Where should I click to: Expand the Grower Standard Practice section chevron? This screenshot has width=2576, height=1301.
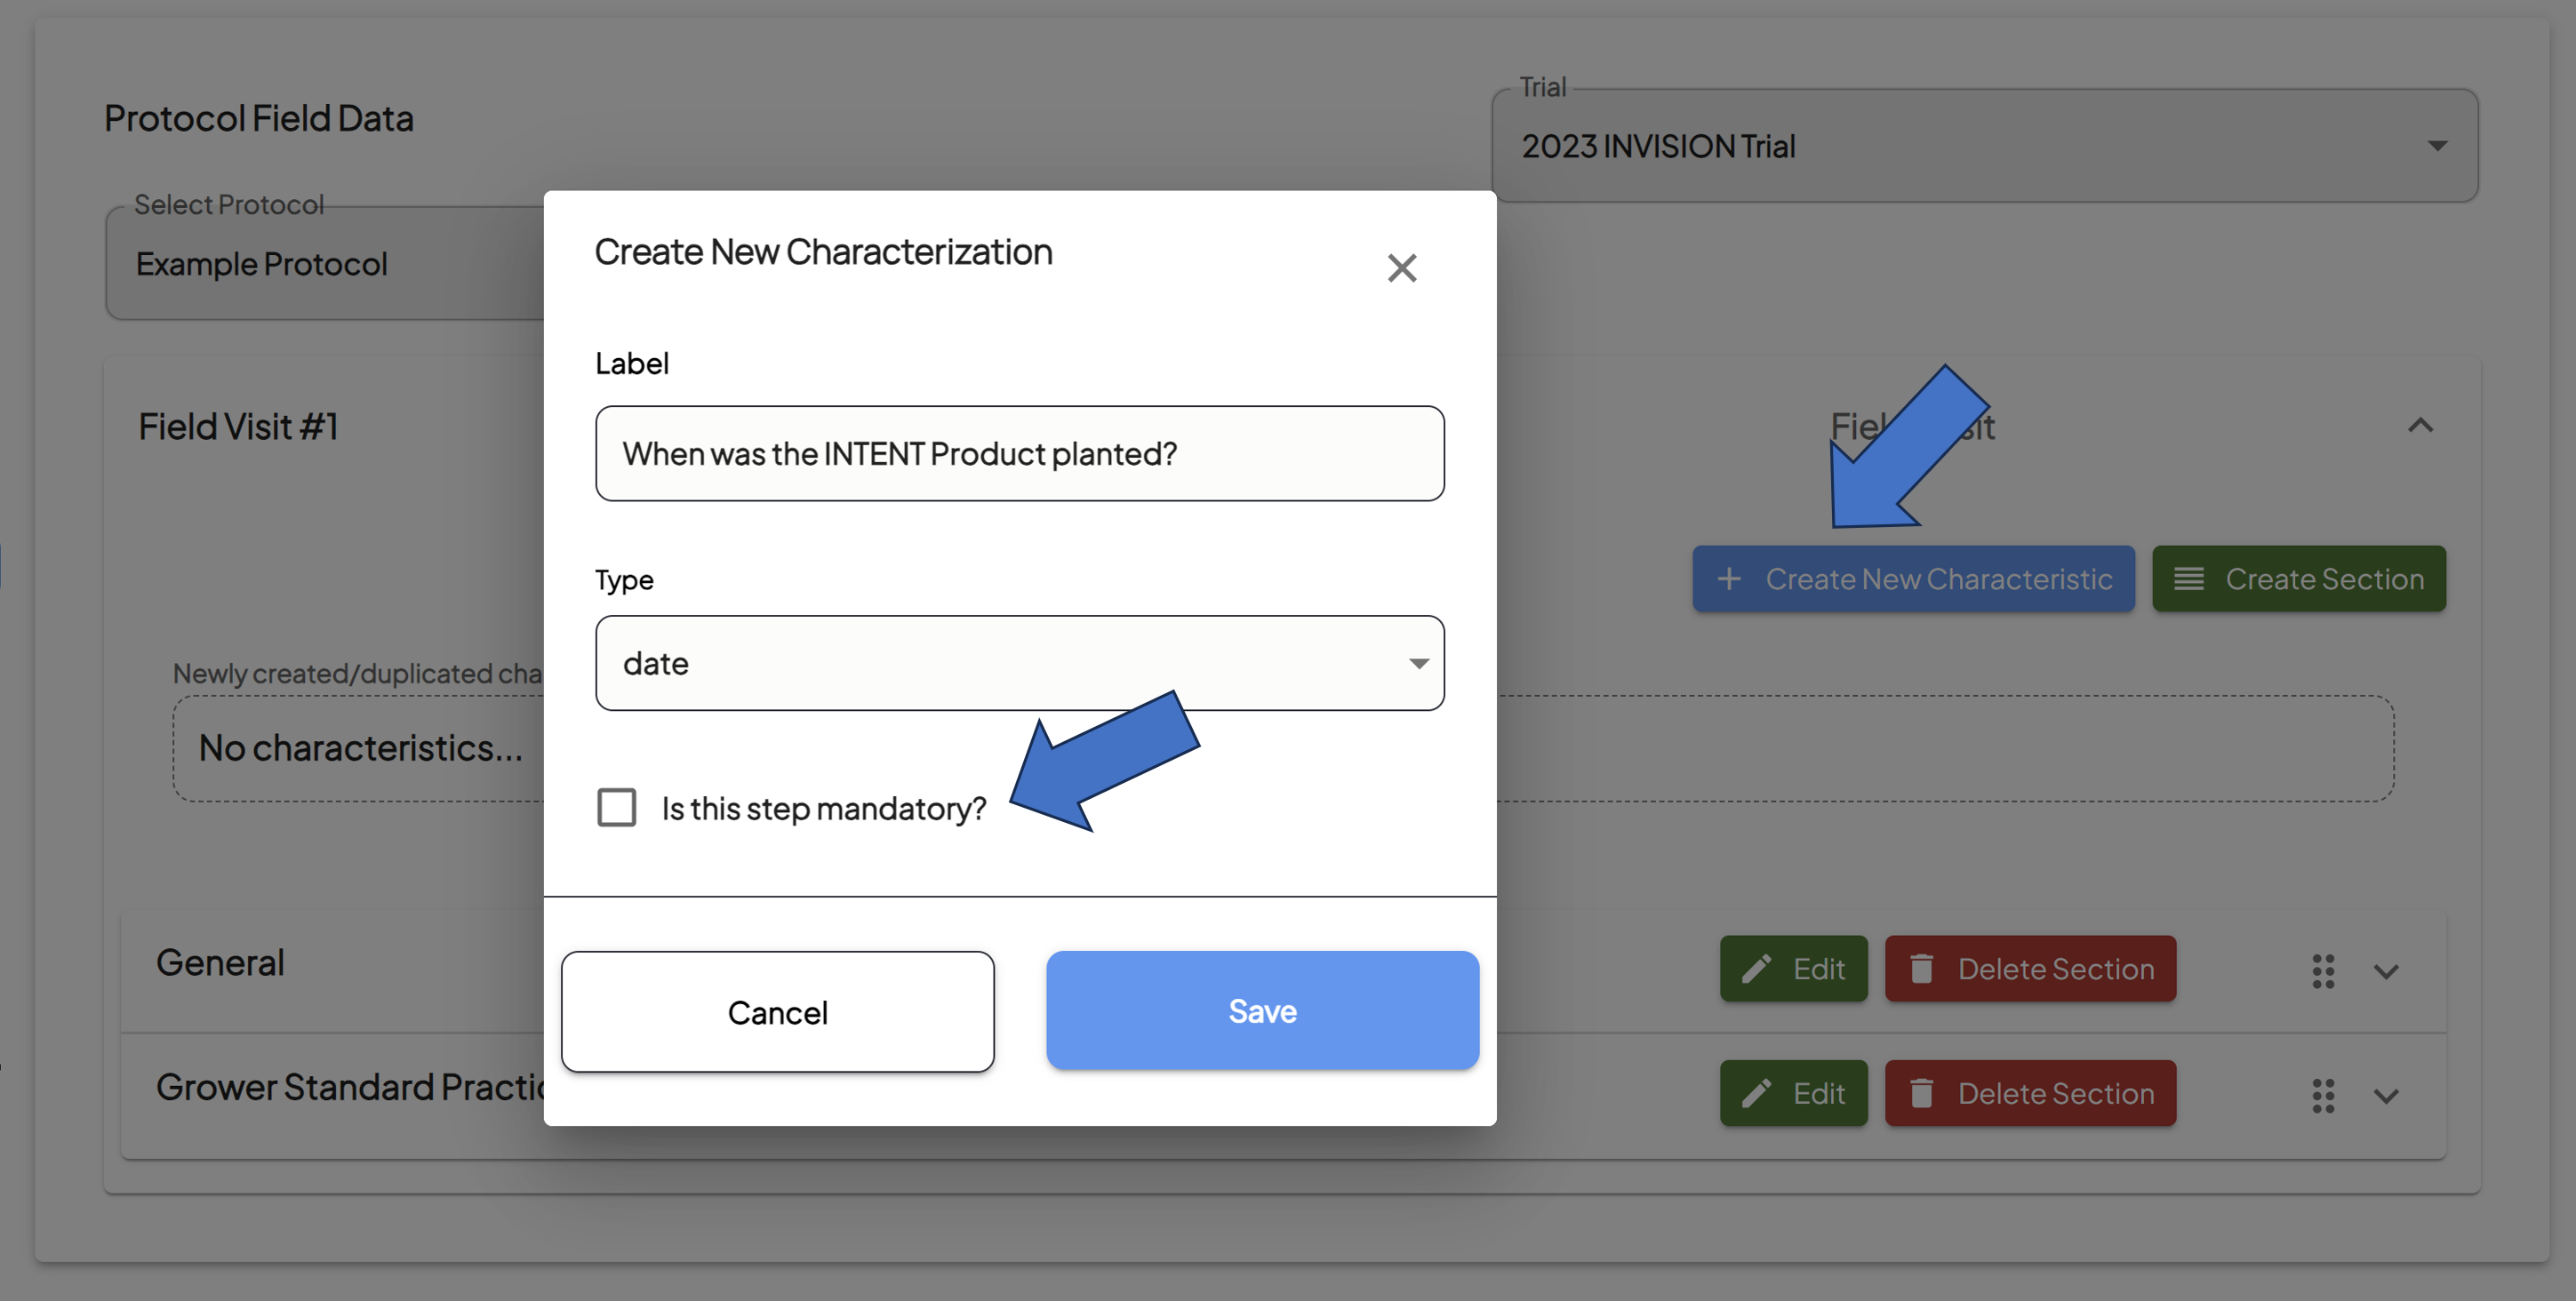point(2386,1096)
